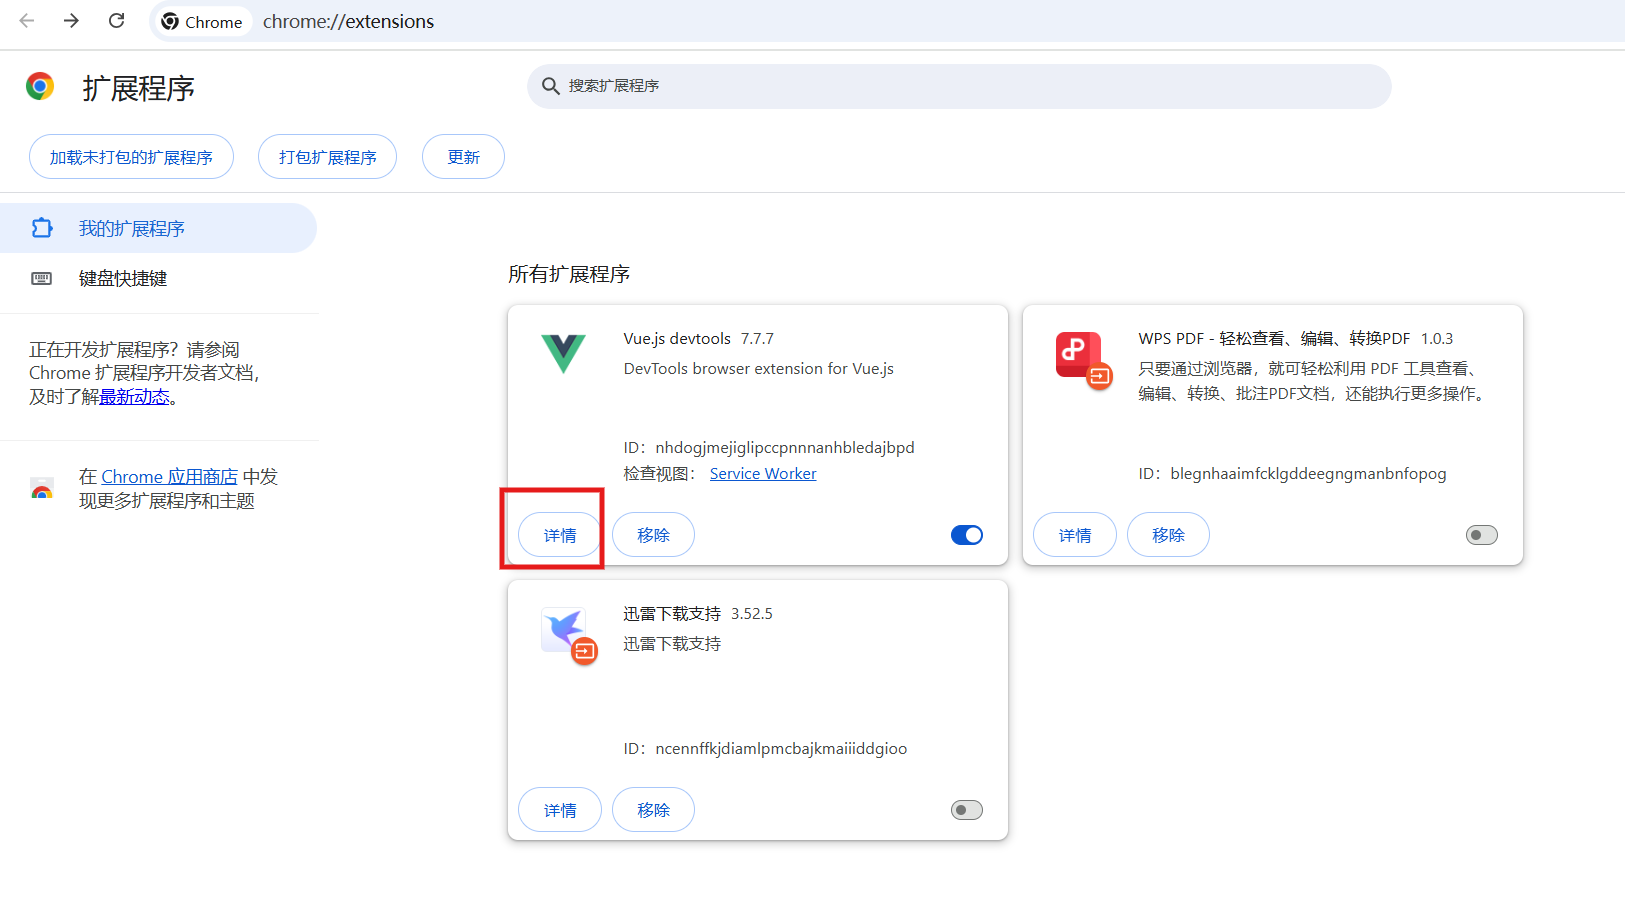Click the 更新 button

463,157
